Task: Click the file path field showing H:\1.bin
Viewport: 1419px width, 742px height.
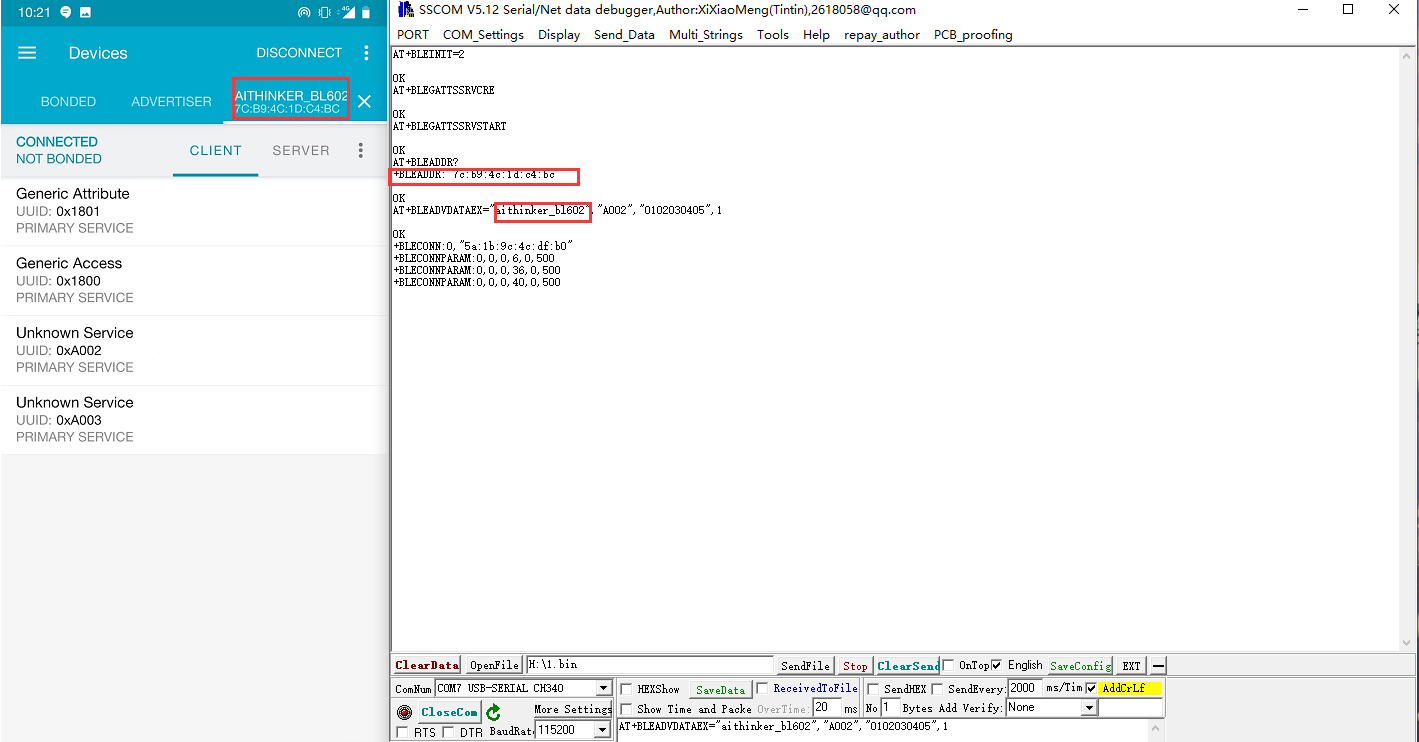Action: (x=650, y=665)
